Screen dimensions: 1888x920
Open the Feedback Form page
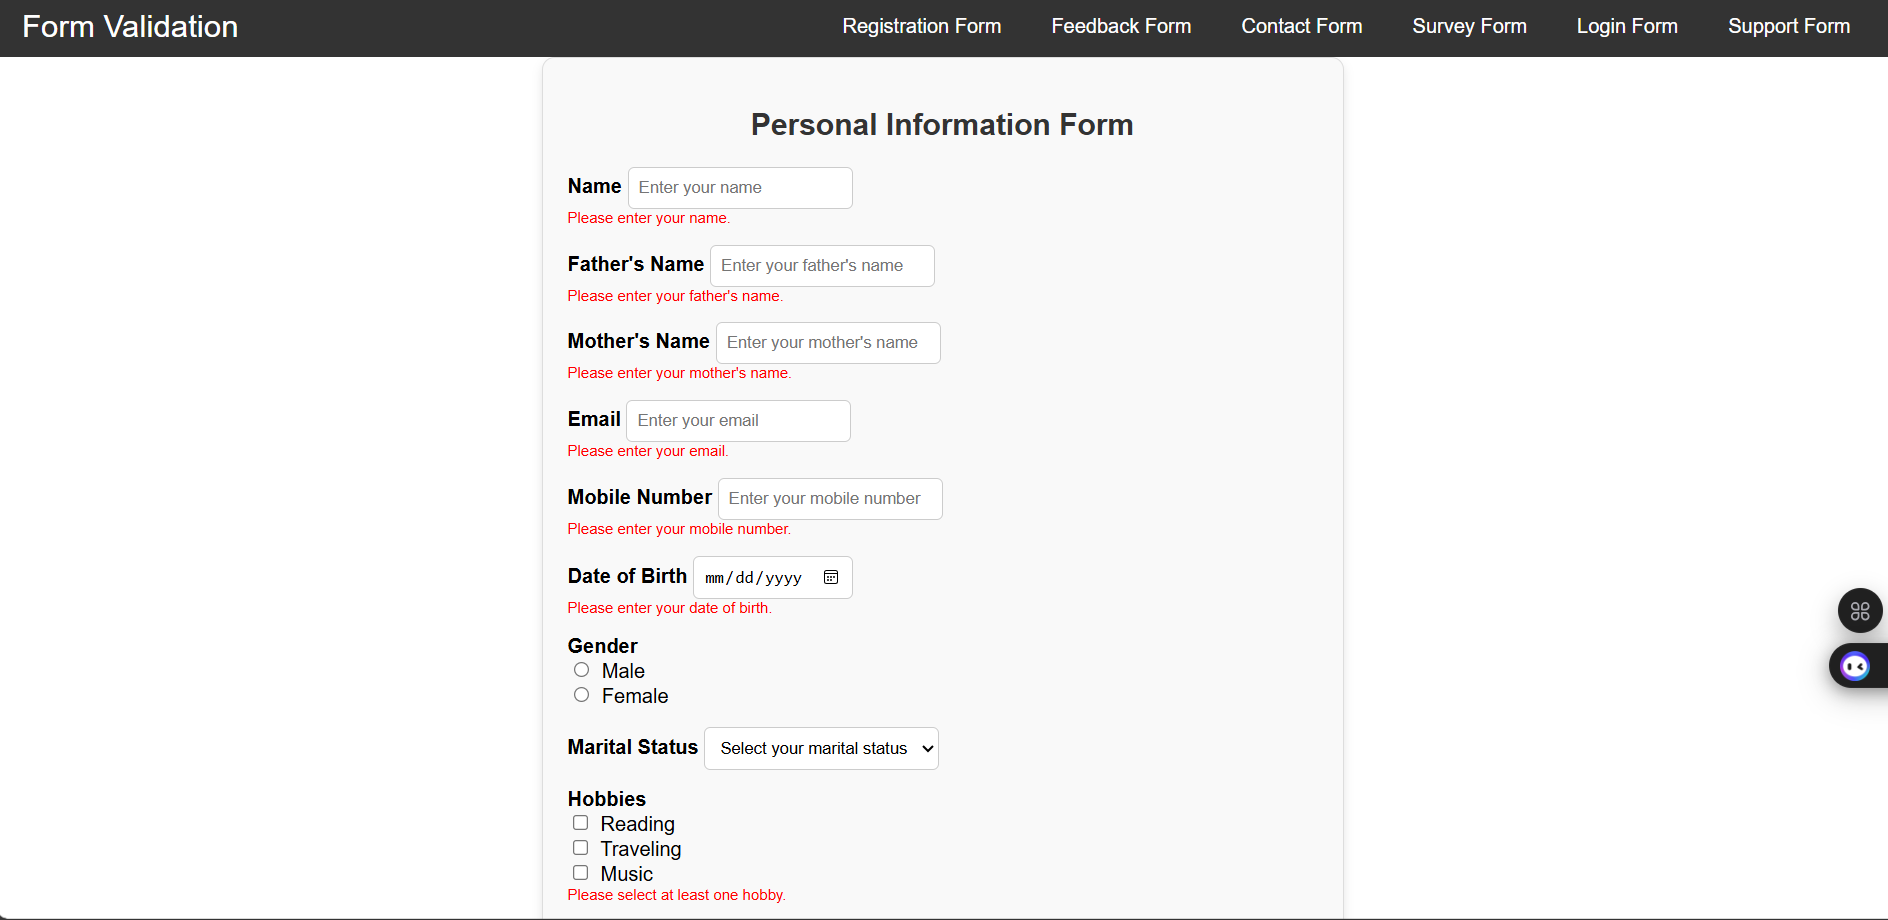coord(1121,26)
